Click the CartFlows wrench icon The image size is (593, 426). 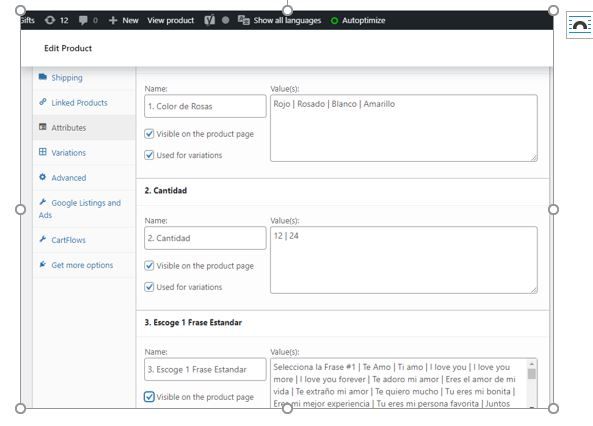pyautogui.click(x=43, y=239)
